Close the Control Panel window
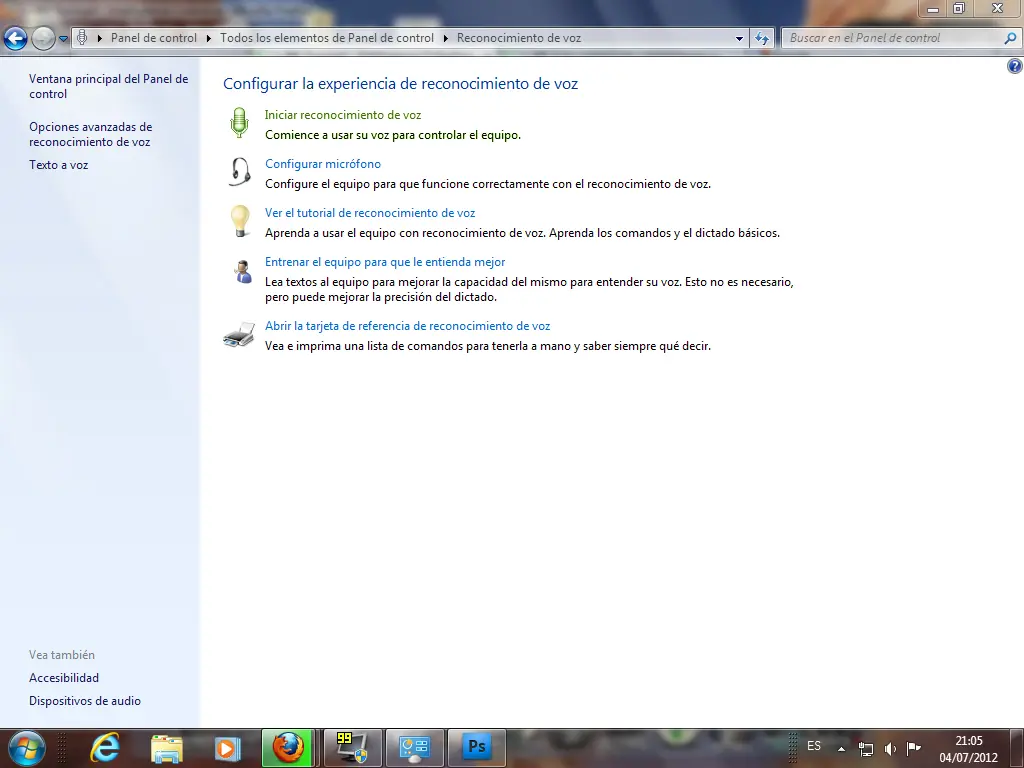 coord(997,8)
